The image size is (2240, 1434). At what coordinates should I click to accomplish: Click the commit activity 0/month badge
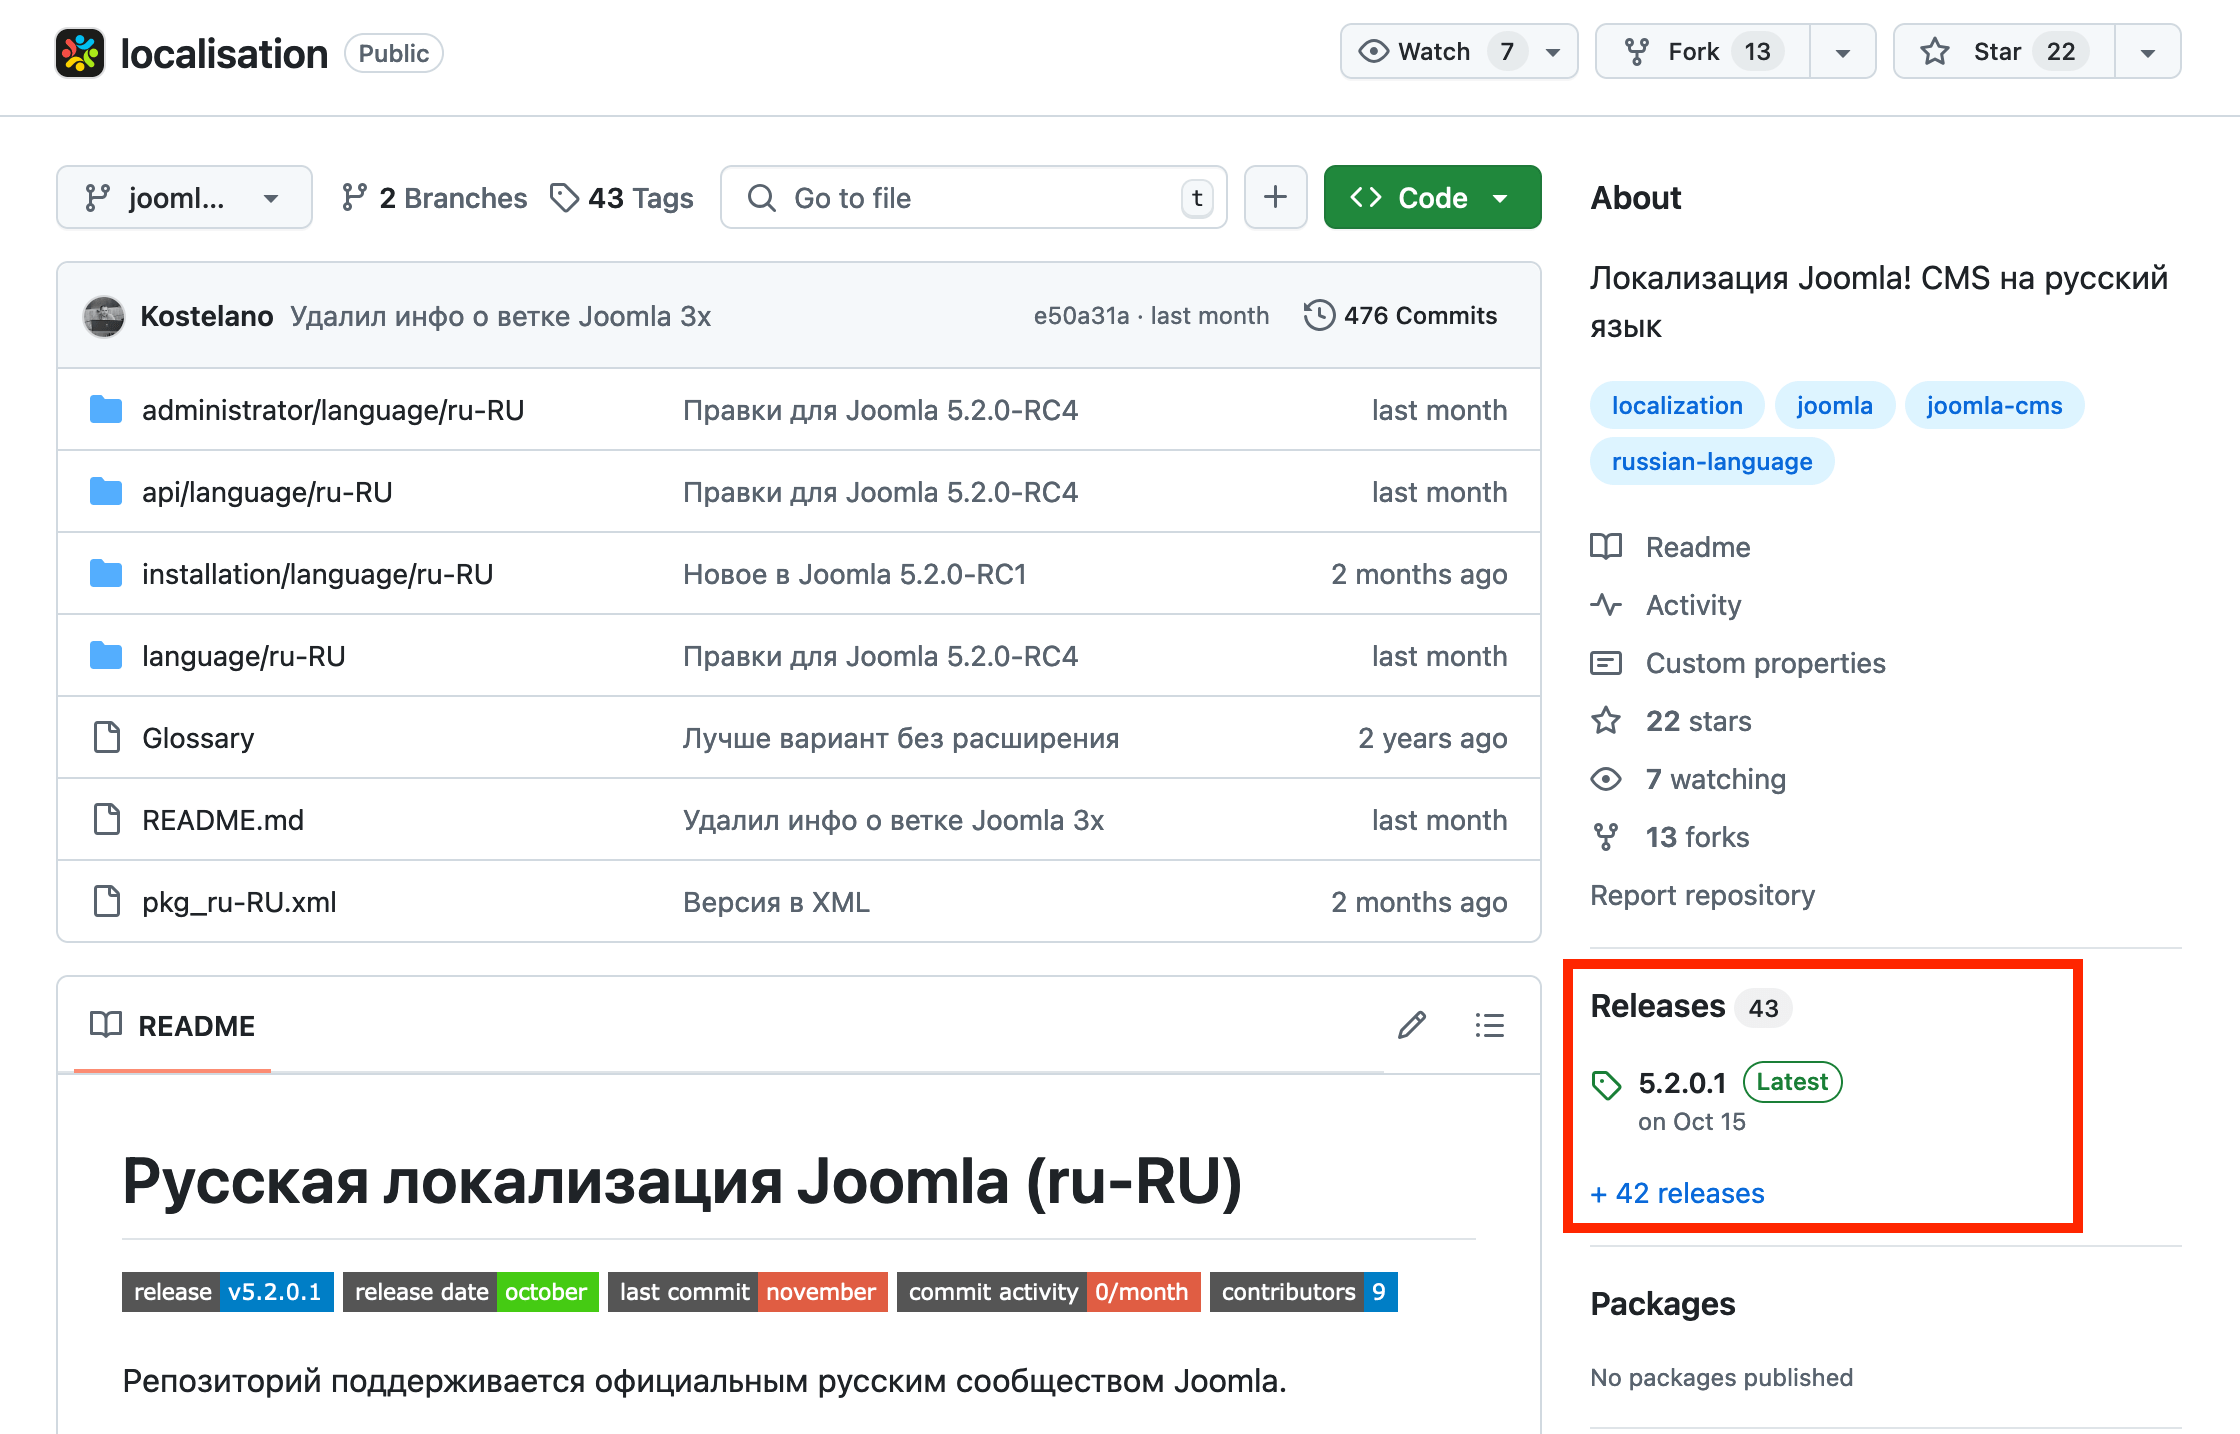(x=1049, y=1292)
